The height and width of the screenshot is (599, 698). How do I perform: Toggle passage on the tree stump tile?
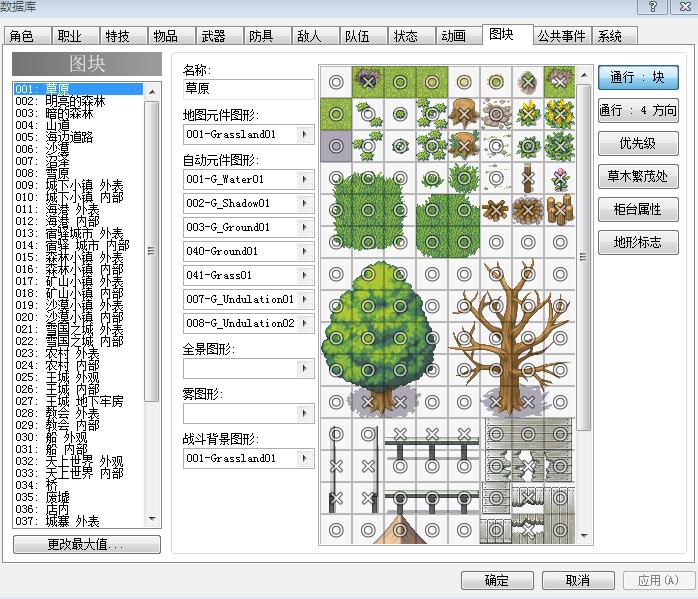[x=464, y=114]
